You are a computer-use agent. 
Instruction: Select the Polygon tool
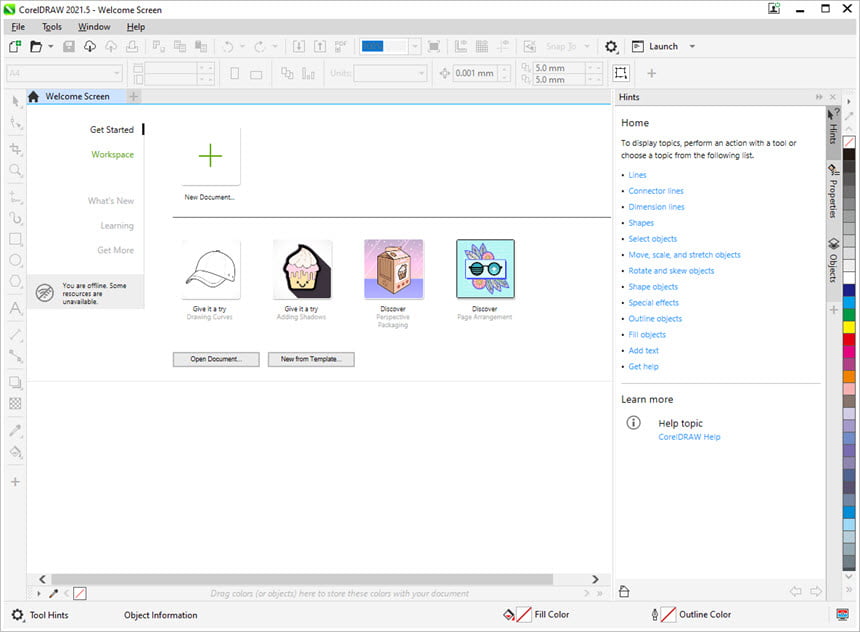tap(15, 281)
